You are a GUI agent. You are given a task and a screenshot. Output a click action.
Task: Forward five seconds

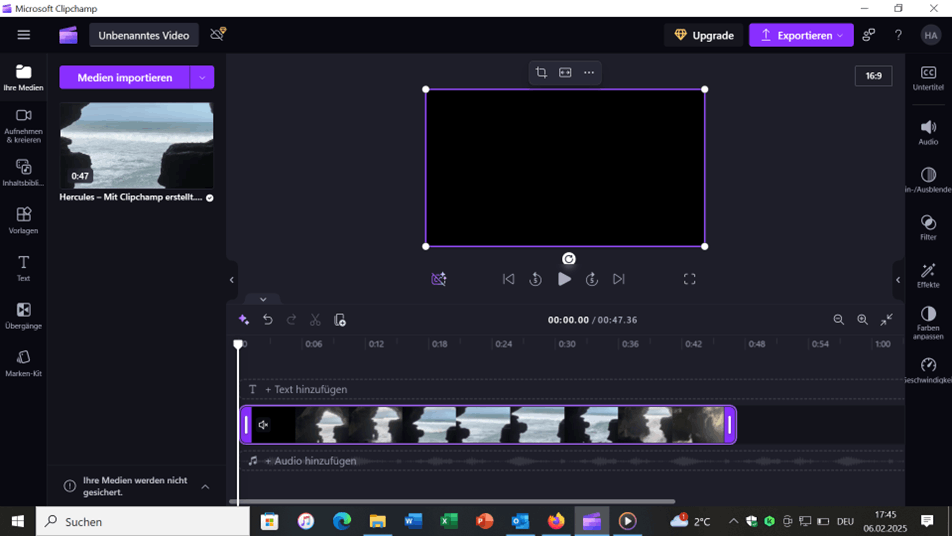coord(591,279)
